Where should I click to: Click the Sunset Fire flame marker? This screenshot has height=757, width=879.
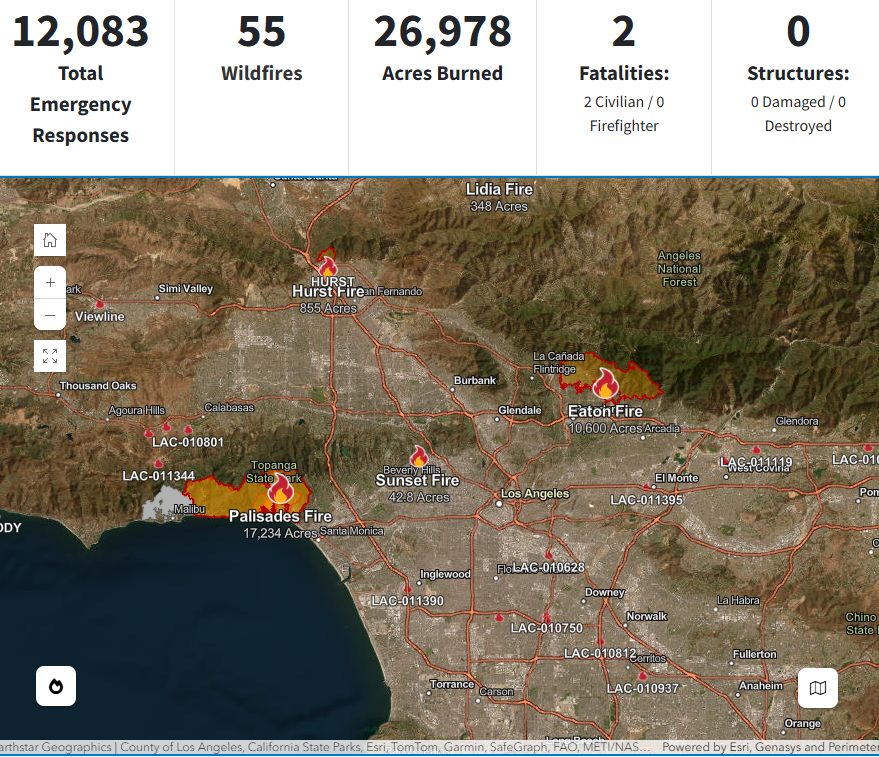[418, 457]
